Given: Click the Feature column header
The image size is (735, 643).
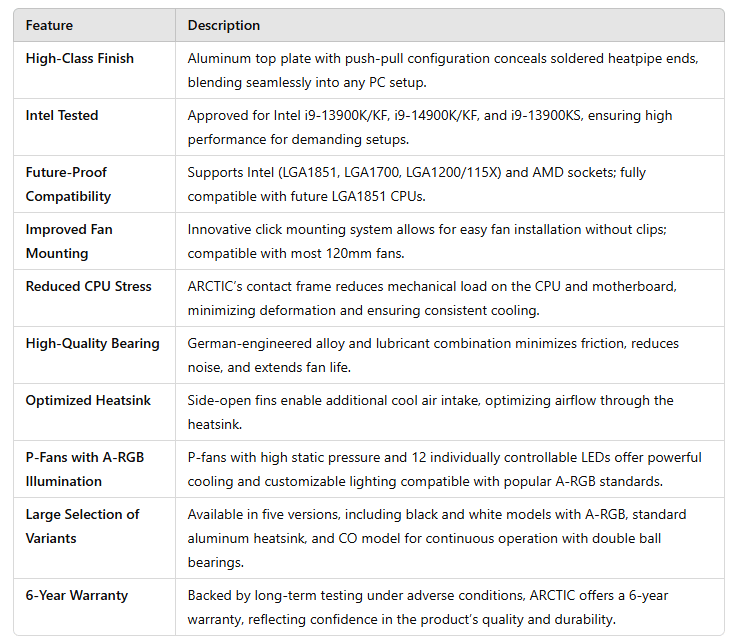Looking at the screenshot, I should pyautogui.click(x=95, y=25).
